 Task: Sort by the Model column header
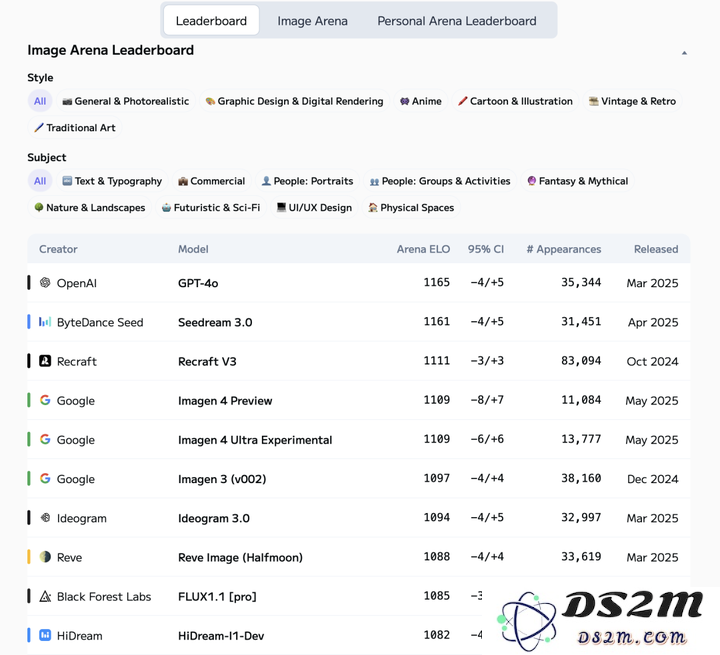coord(193,249)
